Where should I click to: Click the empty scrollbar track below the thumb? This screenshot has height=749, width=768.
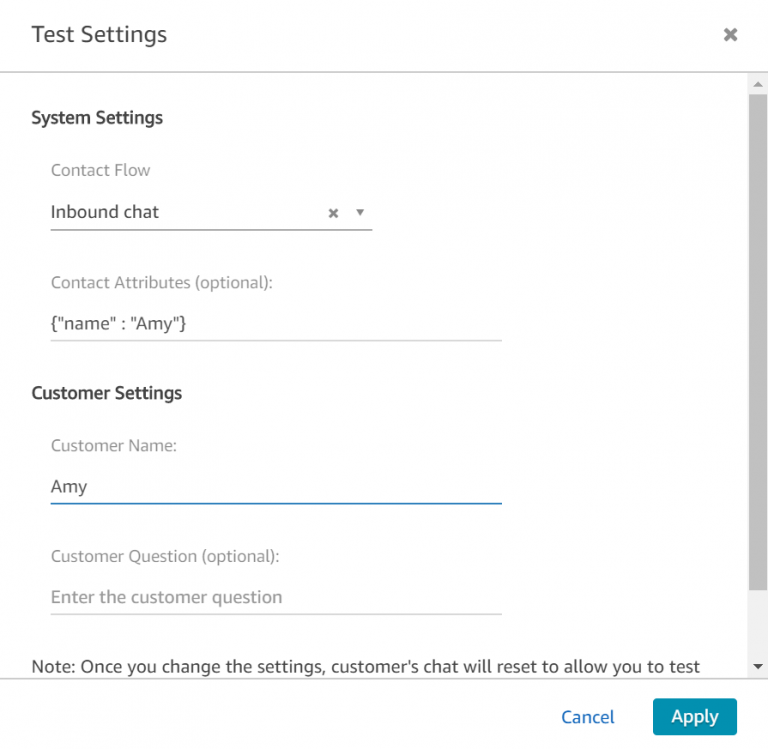pyautogui.click(x=758, y=625)
